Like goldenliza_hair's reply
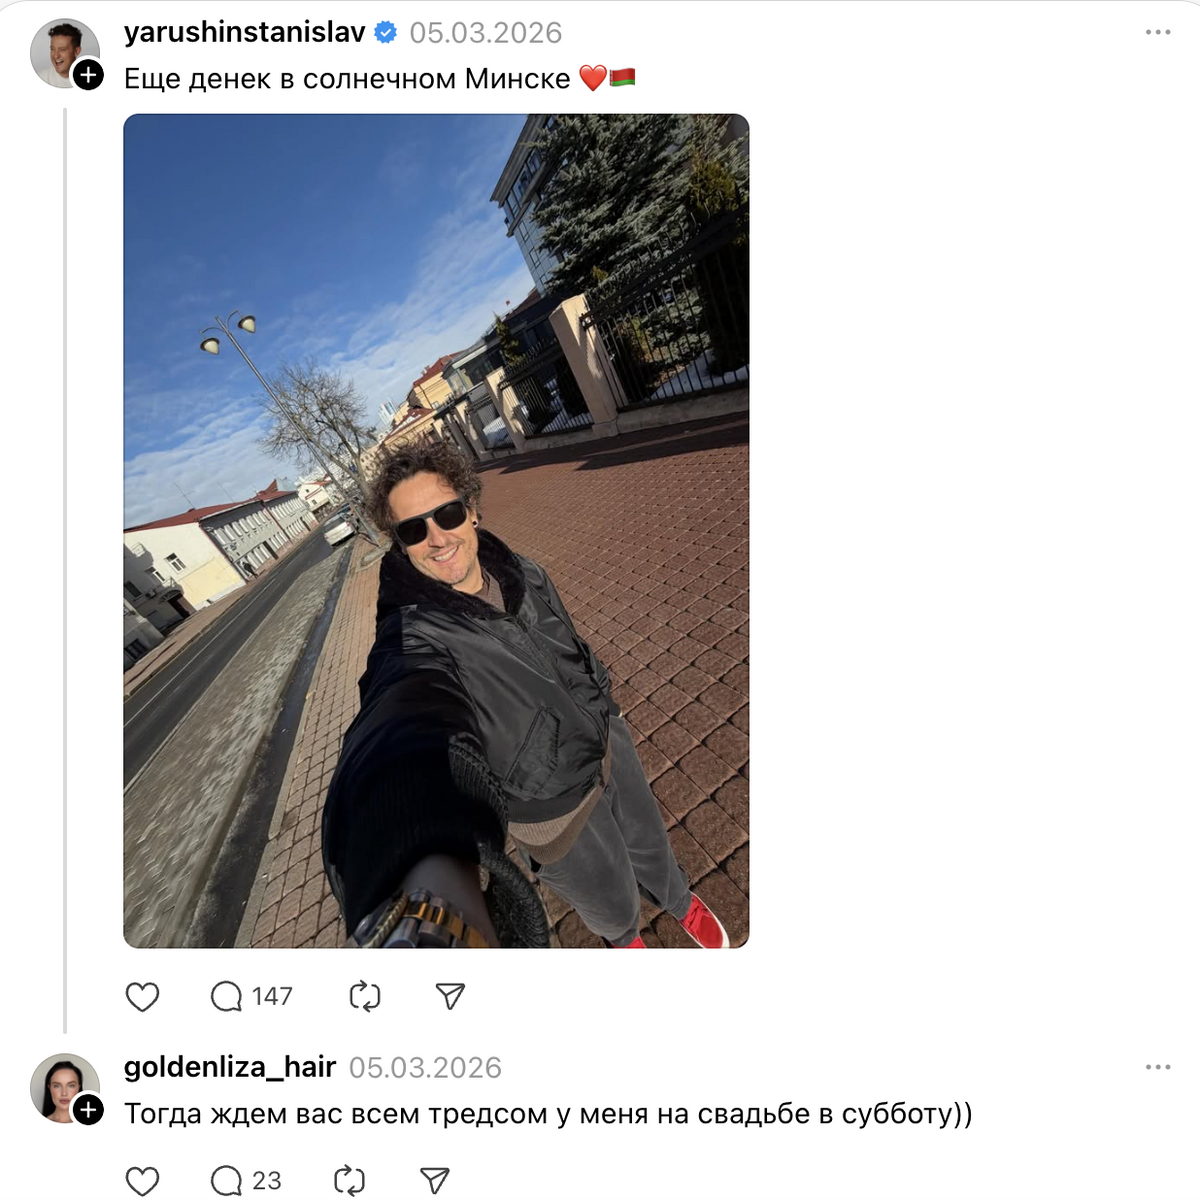 point(142,1181)
